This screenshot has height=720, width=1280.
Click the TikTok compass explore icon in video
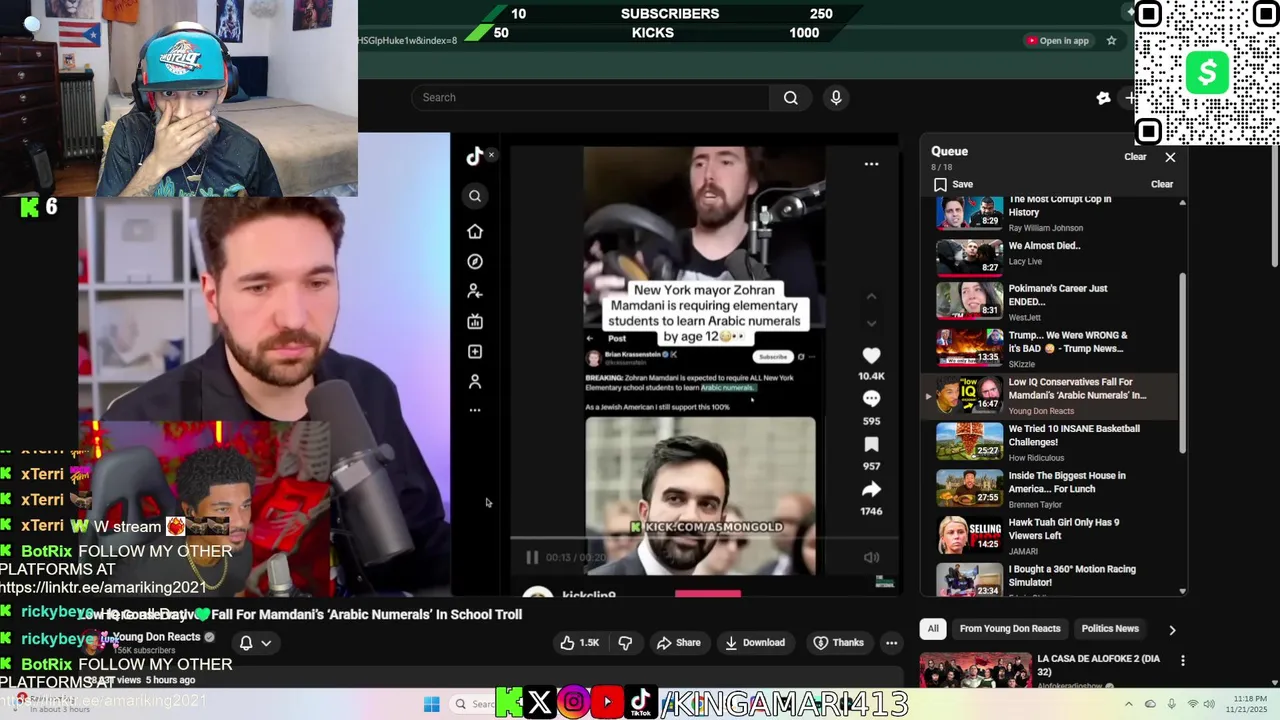click(475, 261)
